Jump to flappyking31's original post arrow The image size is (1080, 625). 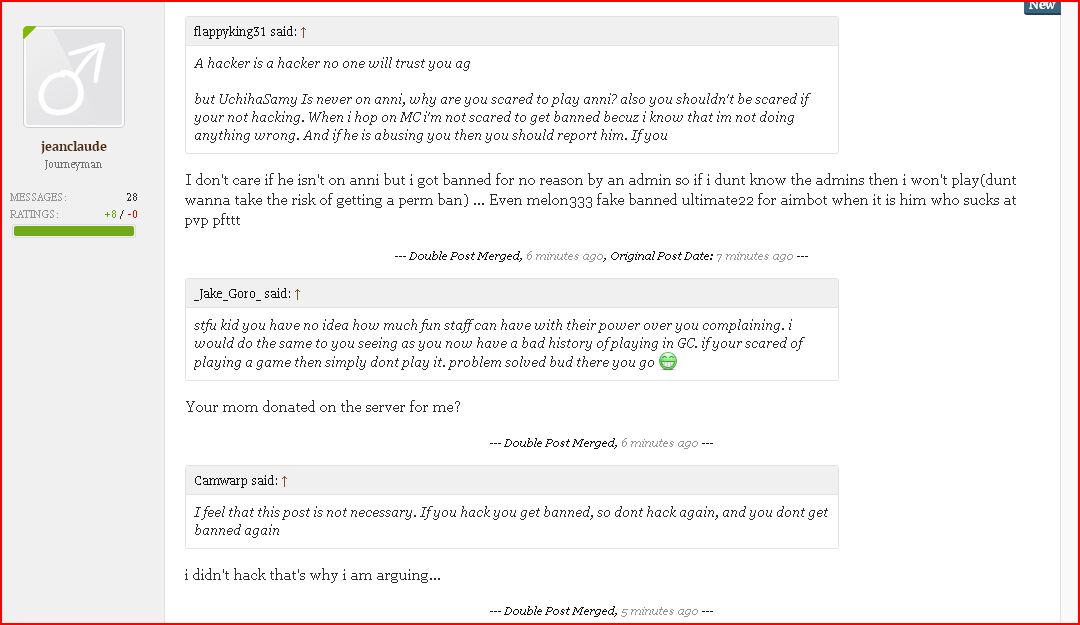coord(303,32)
